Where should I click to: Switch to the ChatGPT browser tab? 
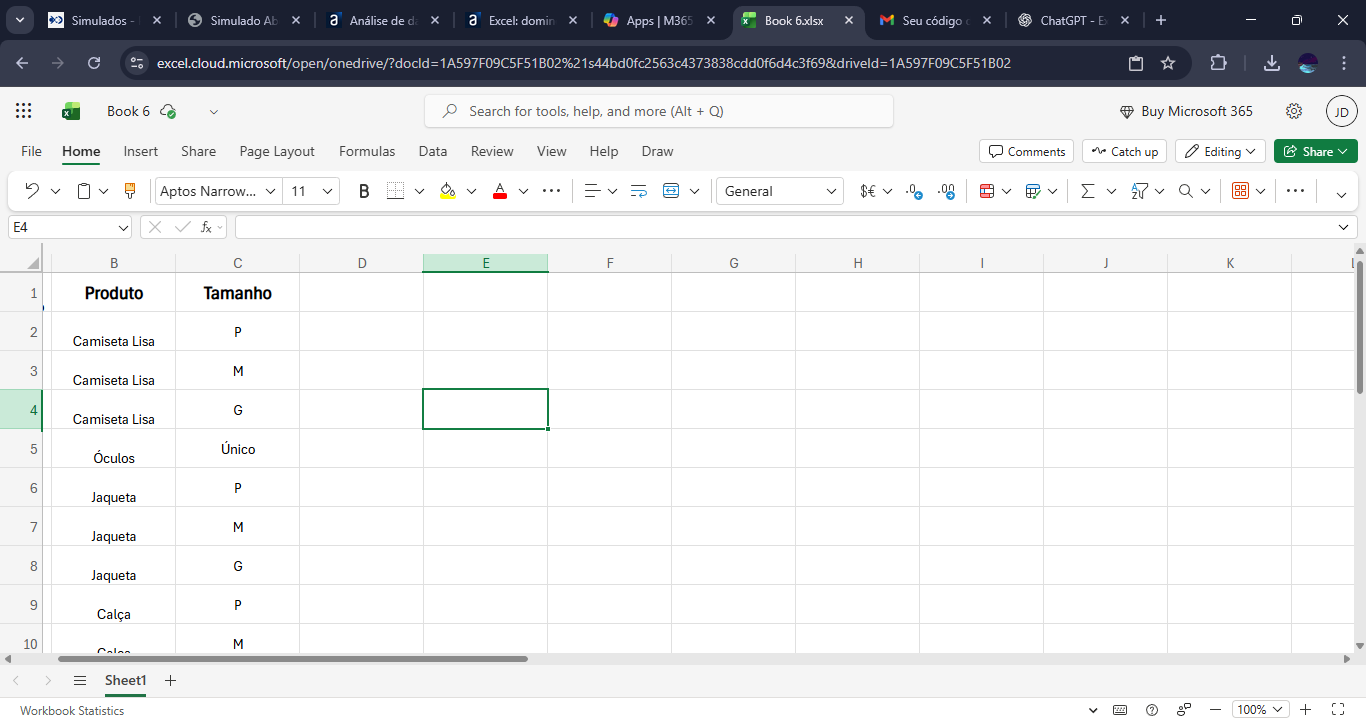tap(1073, 20)
